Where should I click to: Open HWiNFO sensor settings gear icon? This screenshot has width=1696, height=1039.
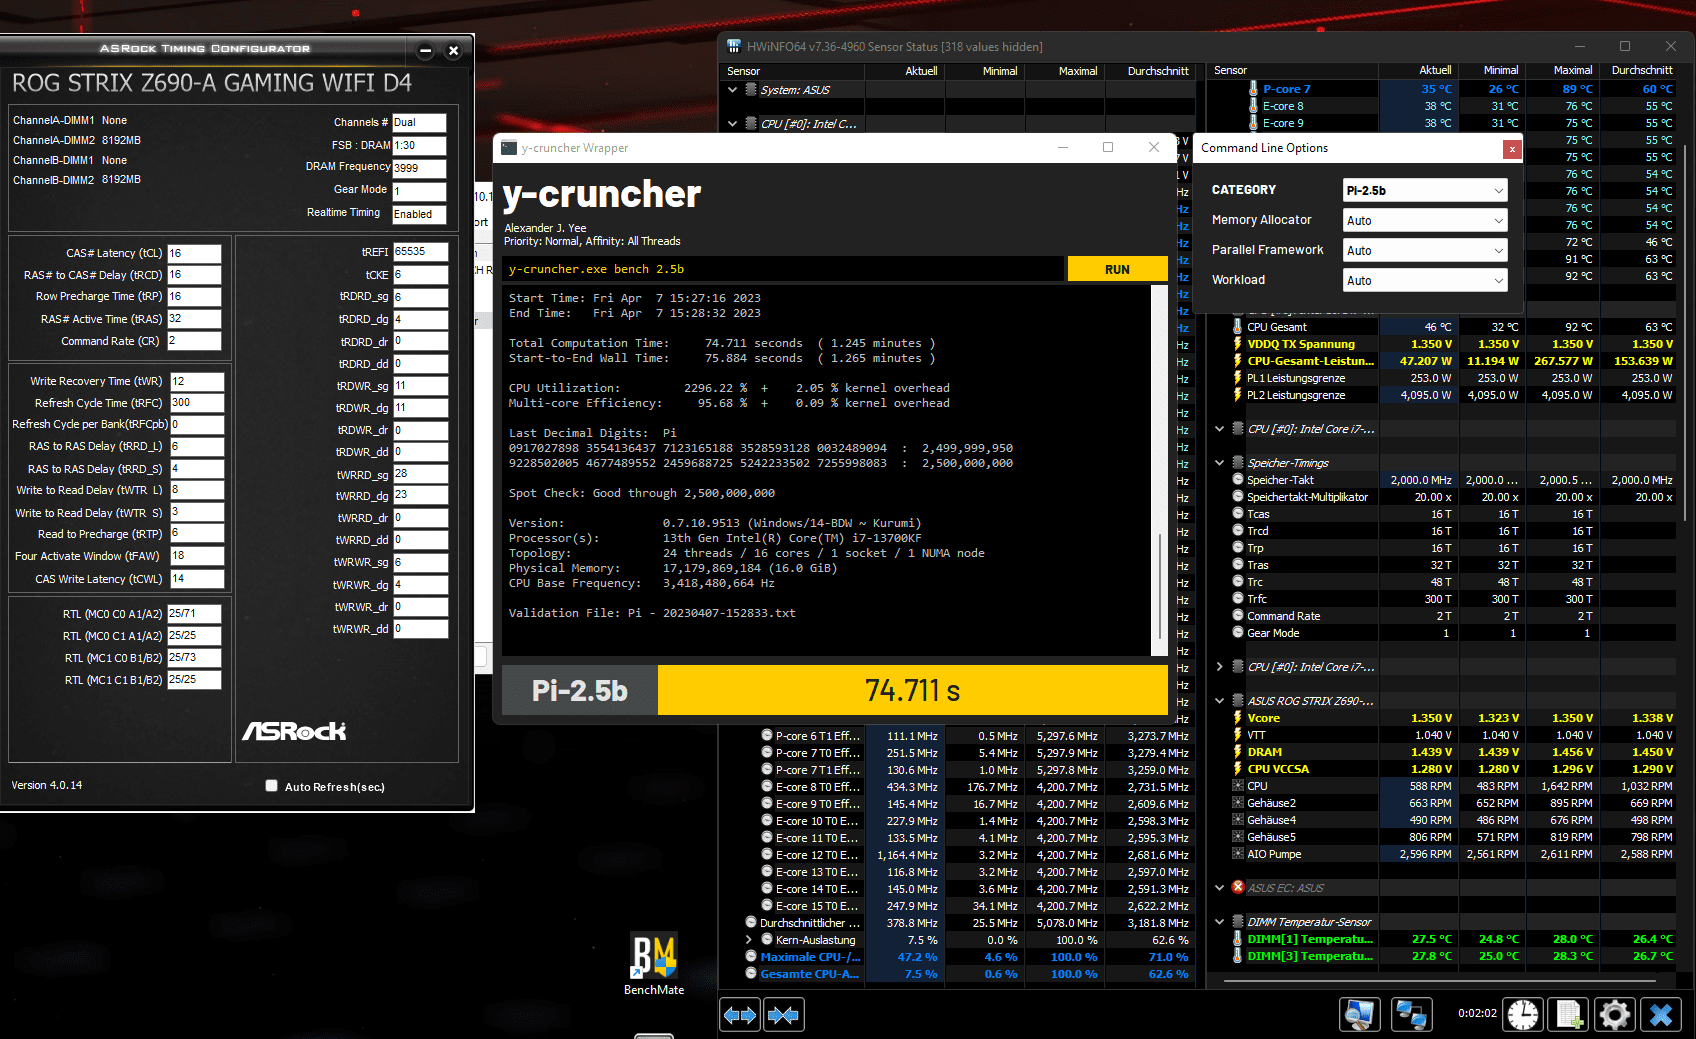click(1615, 1015)
